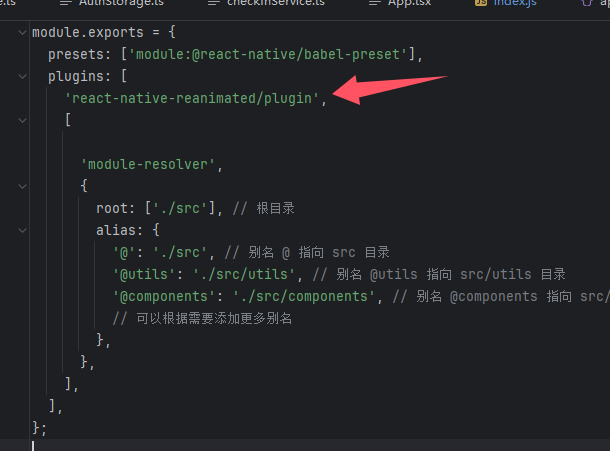This screenshot has width=610, height=451.
Task: Click the '@components' alias key
Action: pyautogui.click(x=164, y=297)
